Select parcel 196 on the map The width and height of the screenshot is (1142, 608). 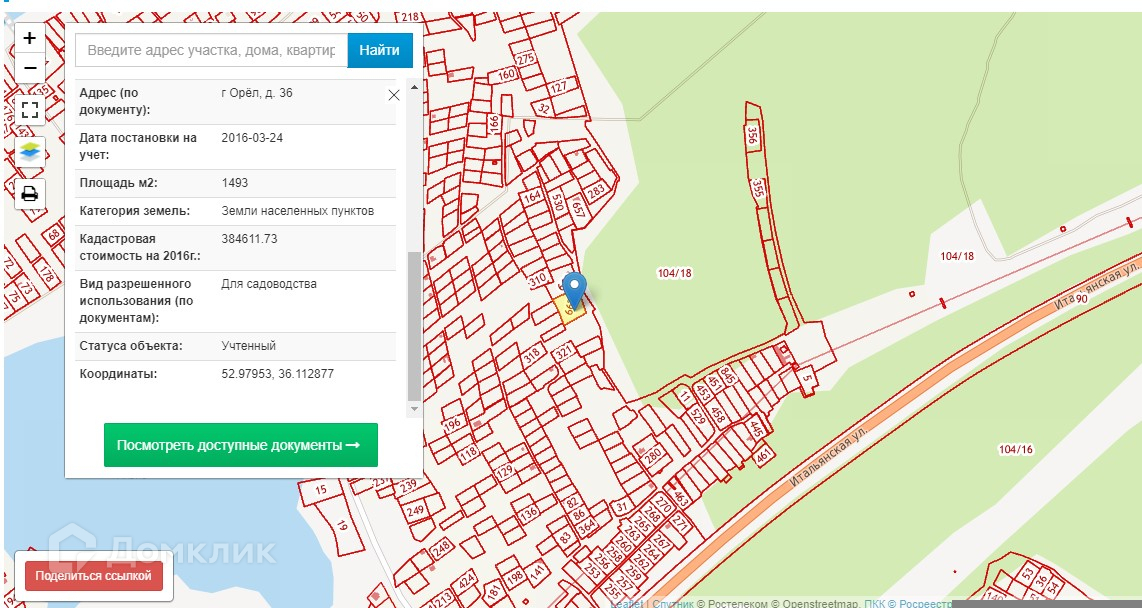453,425
